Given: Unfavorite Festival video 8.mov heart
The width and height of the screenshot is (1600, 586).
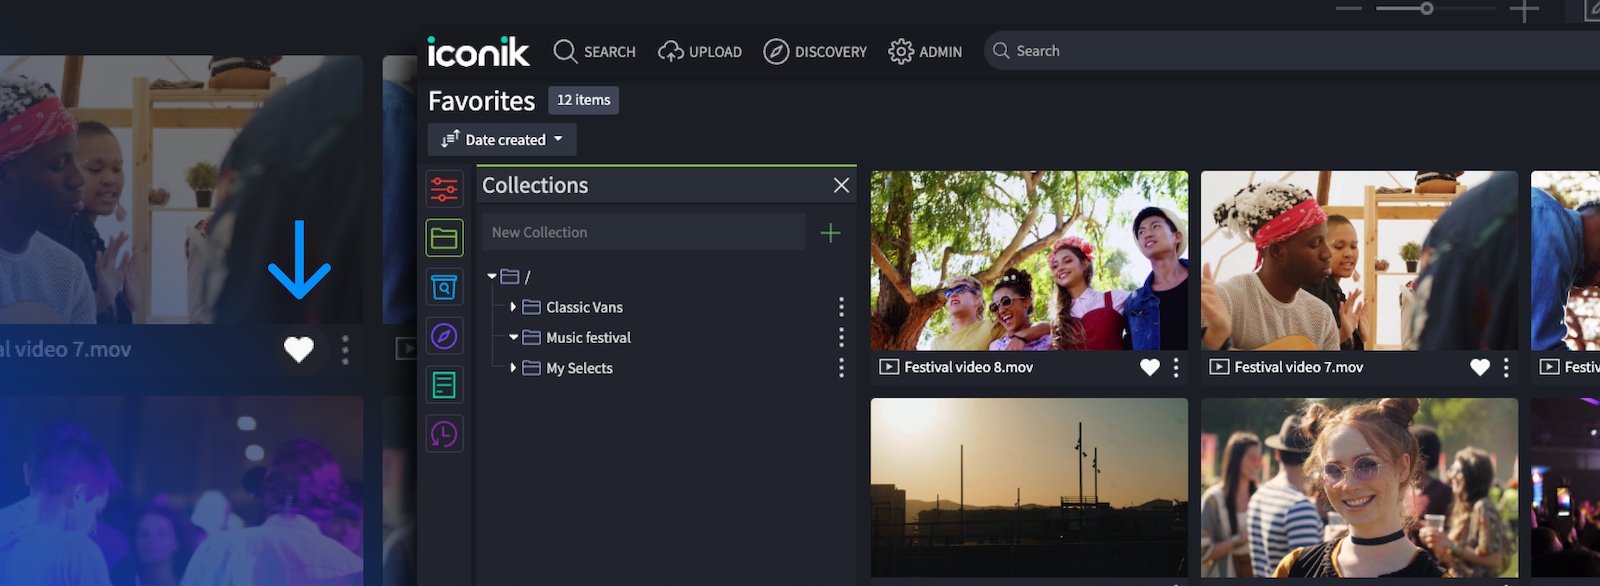Looking at the screenshot, I should click(1150, 367).
